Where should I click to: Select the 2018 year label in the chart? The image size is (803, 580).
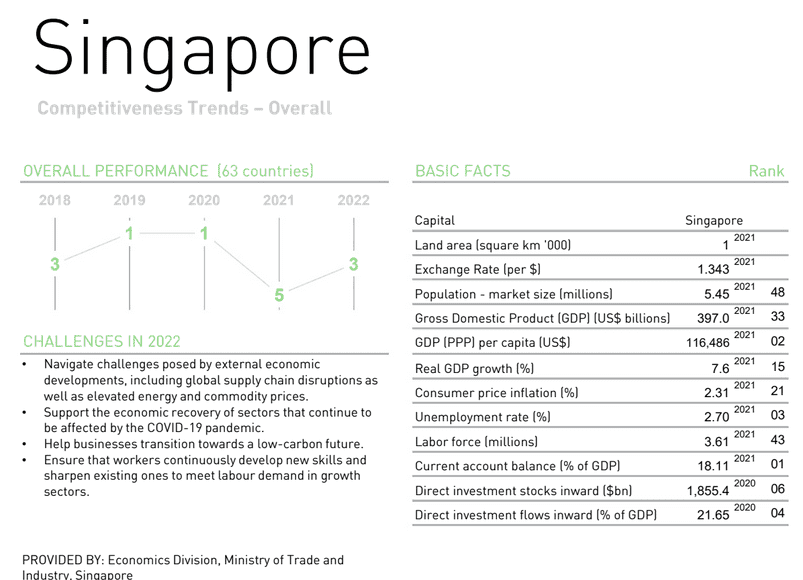(55, 200)
